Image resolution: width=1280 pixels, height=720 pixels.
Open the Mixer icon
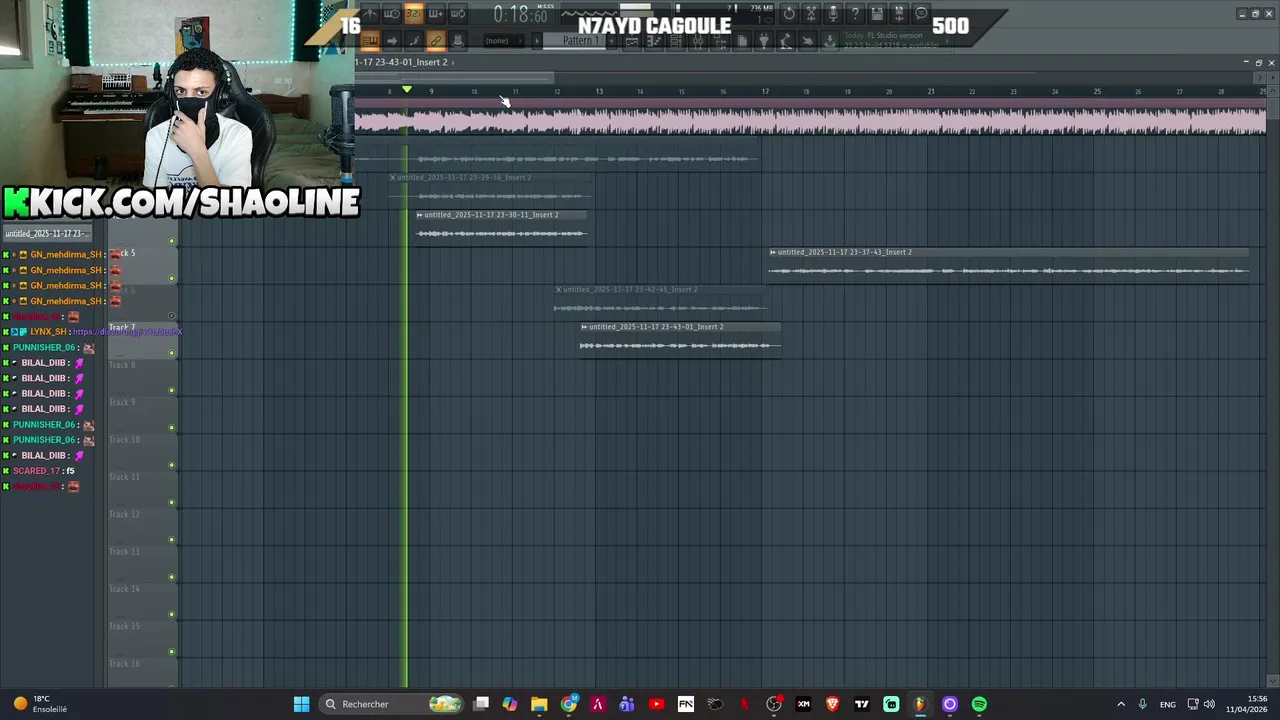point(698,41)
